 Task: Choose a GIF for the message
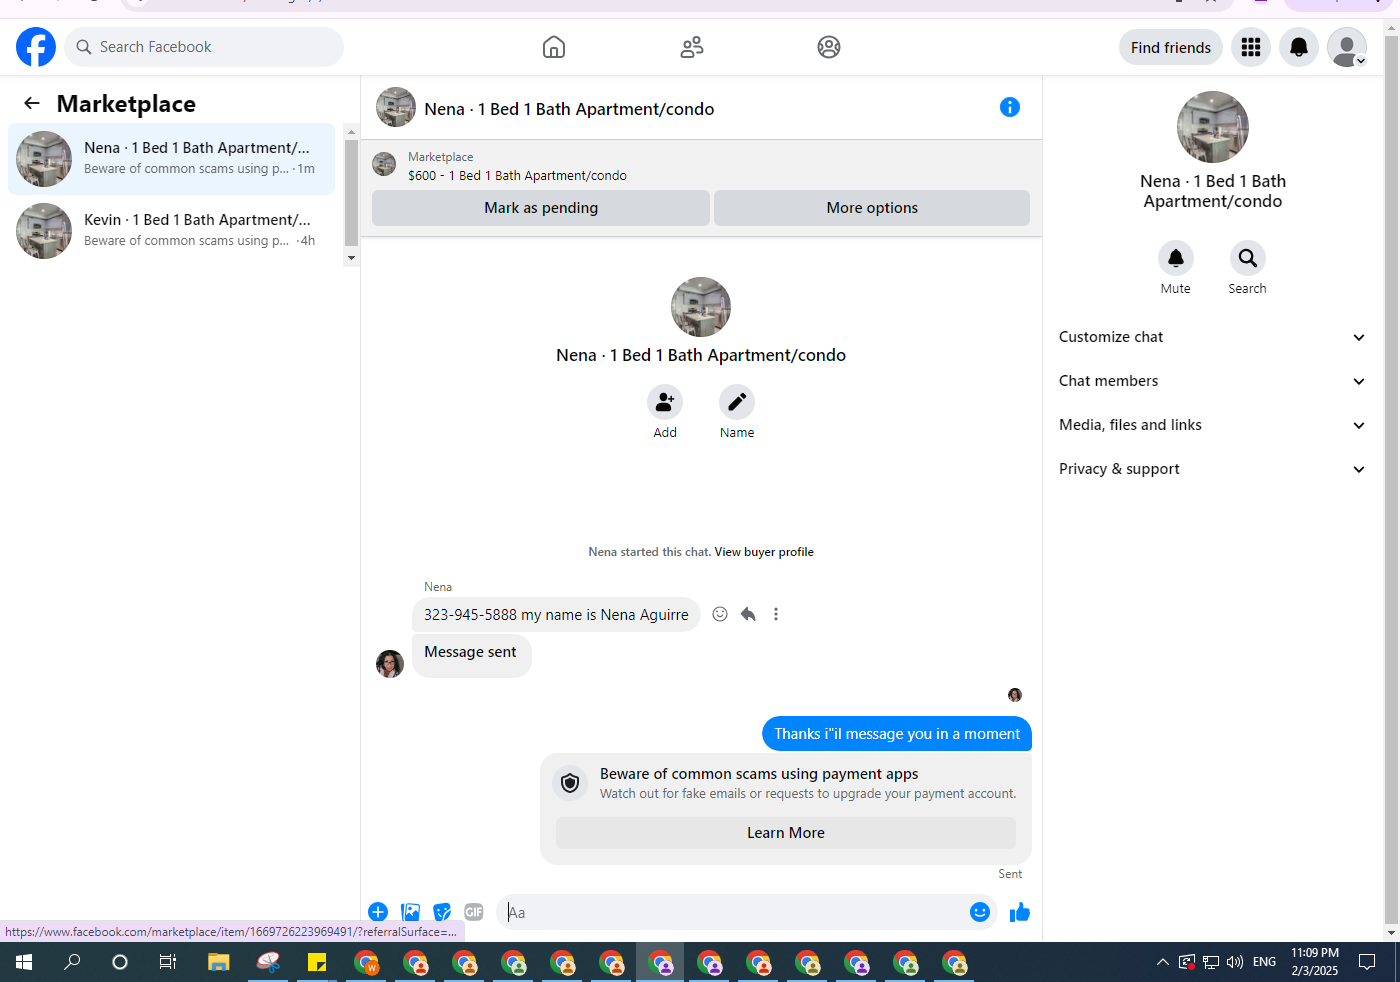pyautogui.click(x=474, y=912)
